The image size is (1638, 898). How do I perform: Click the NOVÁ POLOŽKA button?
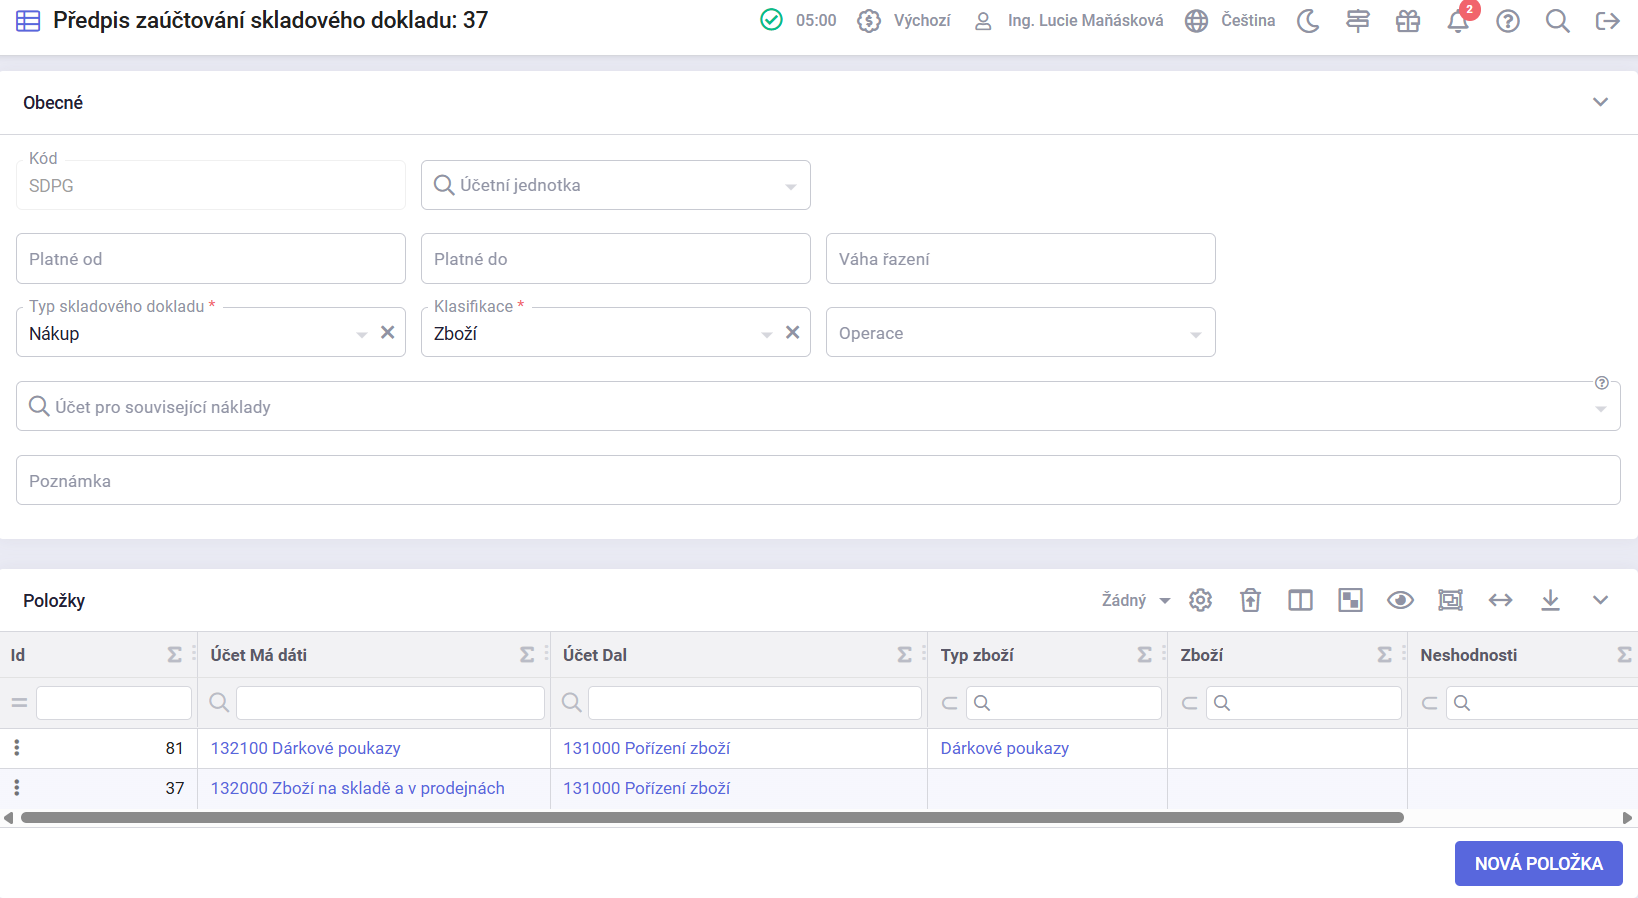pyautogui.click(x=1538, y=863)
